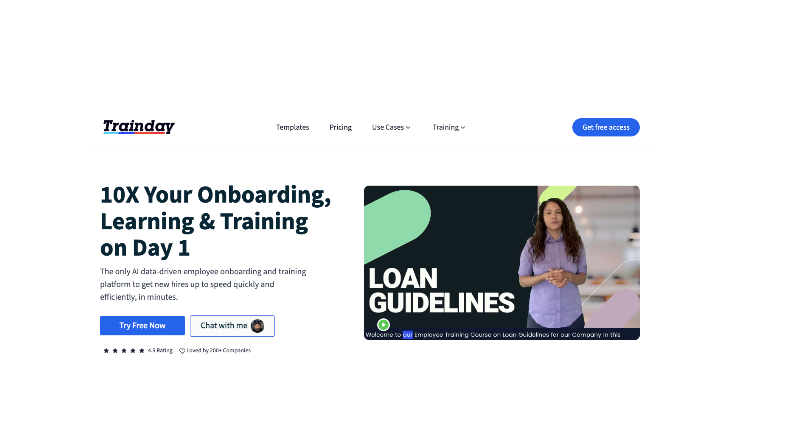Click the heart icon beside Loved by Companies
Image resolution: width=800 pixels, height=424 pixels.
[x=182, y=351]
